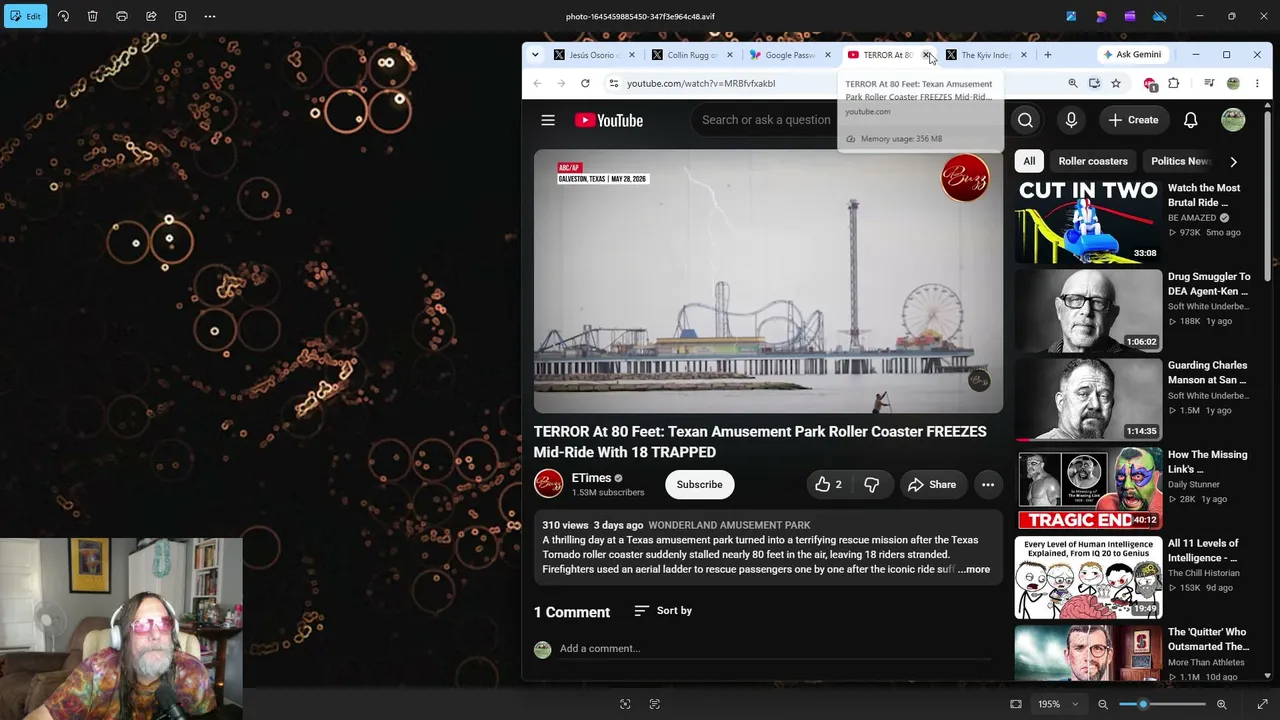The width and height of the screenshot is (1280, 720).
Task: Start slideshow in the Photos toolbar
Action: [180, 16]
